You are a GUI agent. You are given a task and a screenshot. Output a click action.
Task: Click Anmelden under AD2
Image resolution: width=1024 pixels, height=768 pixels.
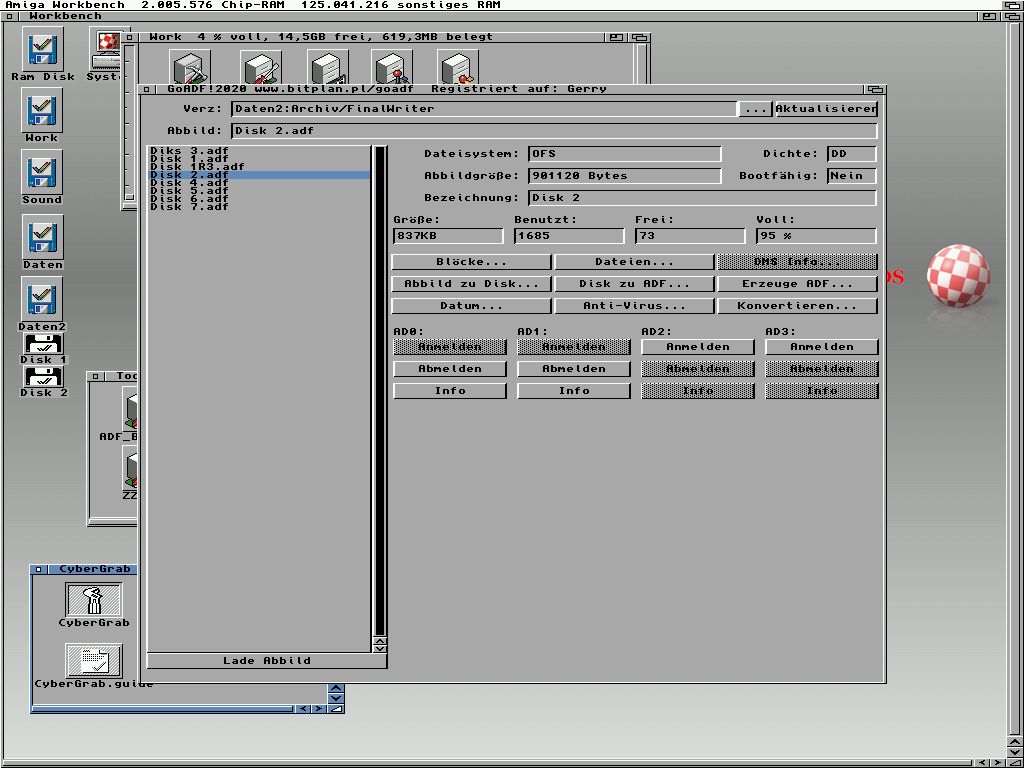[697, 347]
